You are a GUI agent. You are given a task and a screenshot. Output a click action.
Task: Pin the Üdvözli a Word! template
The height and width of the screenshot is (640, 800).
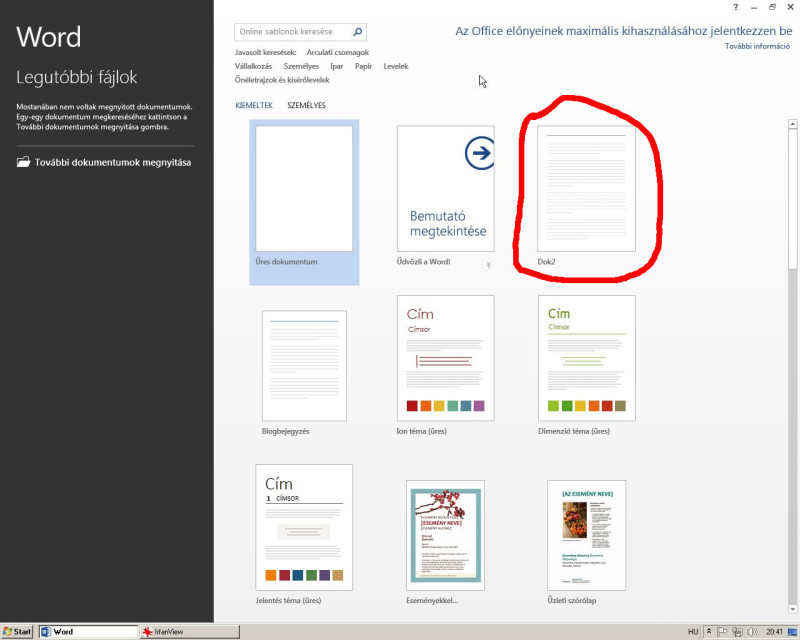[489, 265]
